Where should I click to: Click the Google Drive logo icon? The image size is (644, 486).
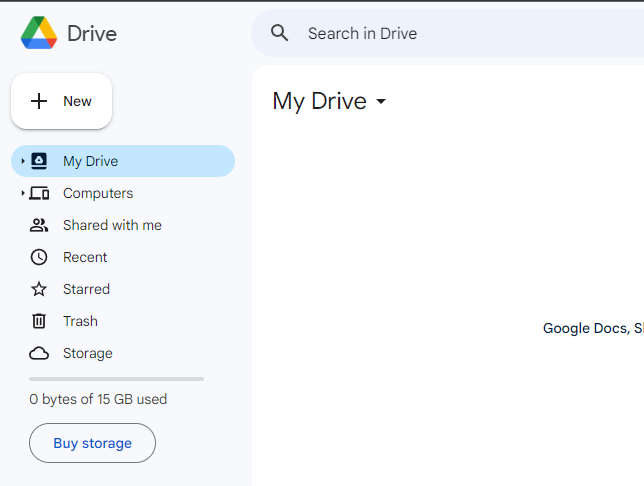(39, 33)
